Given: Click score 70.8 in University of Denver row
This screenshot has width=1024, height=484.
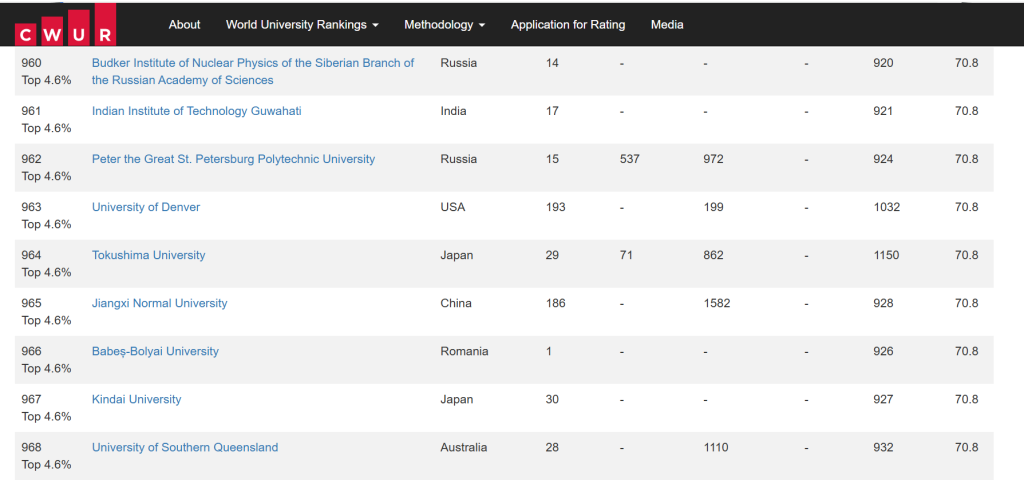Looking at the screenshot, I should [x=967, y=207].
